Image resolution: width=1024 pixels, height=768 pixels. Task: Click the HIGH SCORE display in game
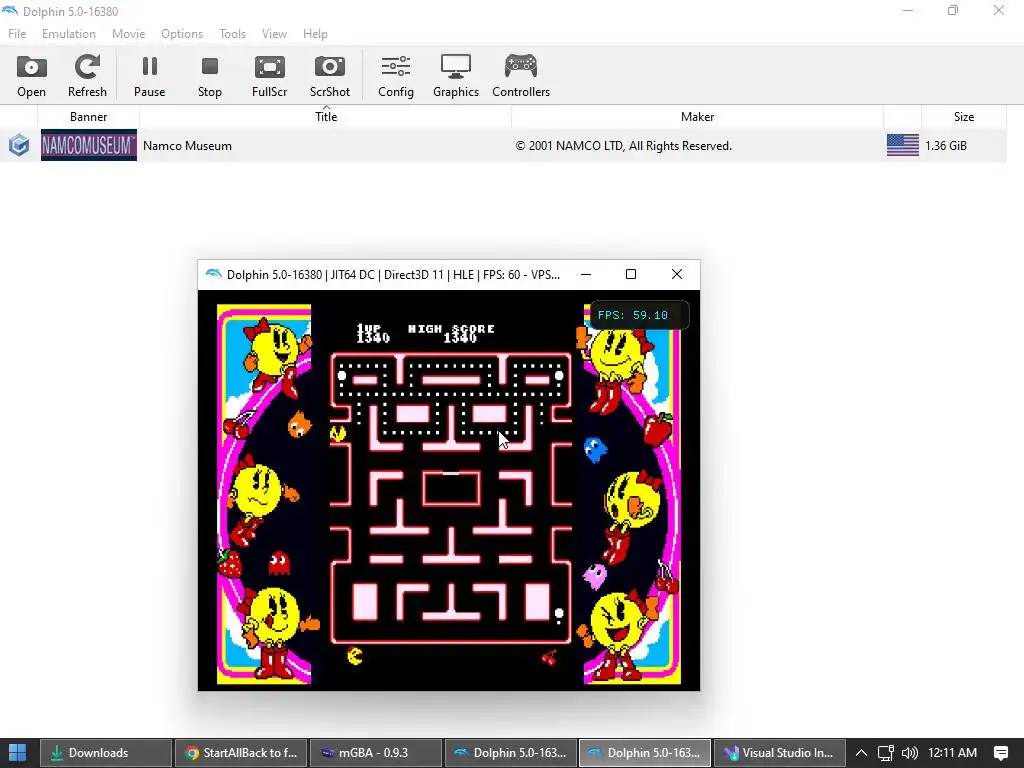(x=451, y=333)
